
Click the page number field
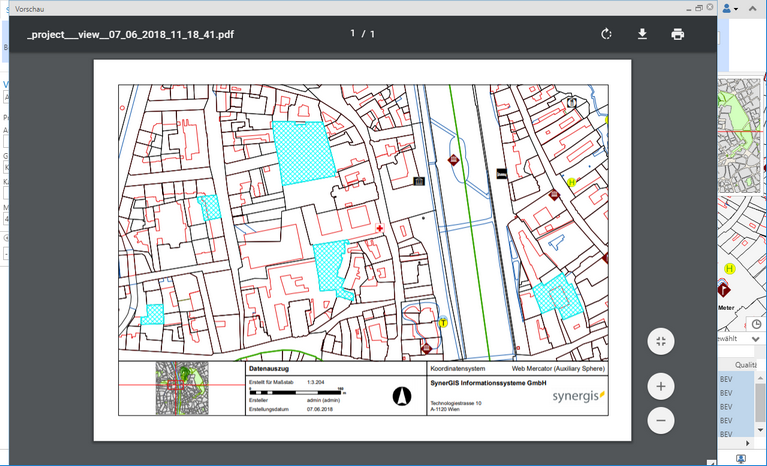[353, 34]
